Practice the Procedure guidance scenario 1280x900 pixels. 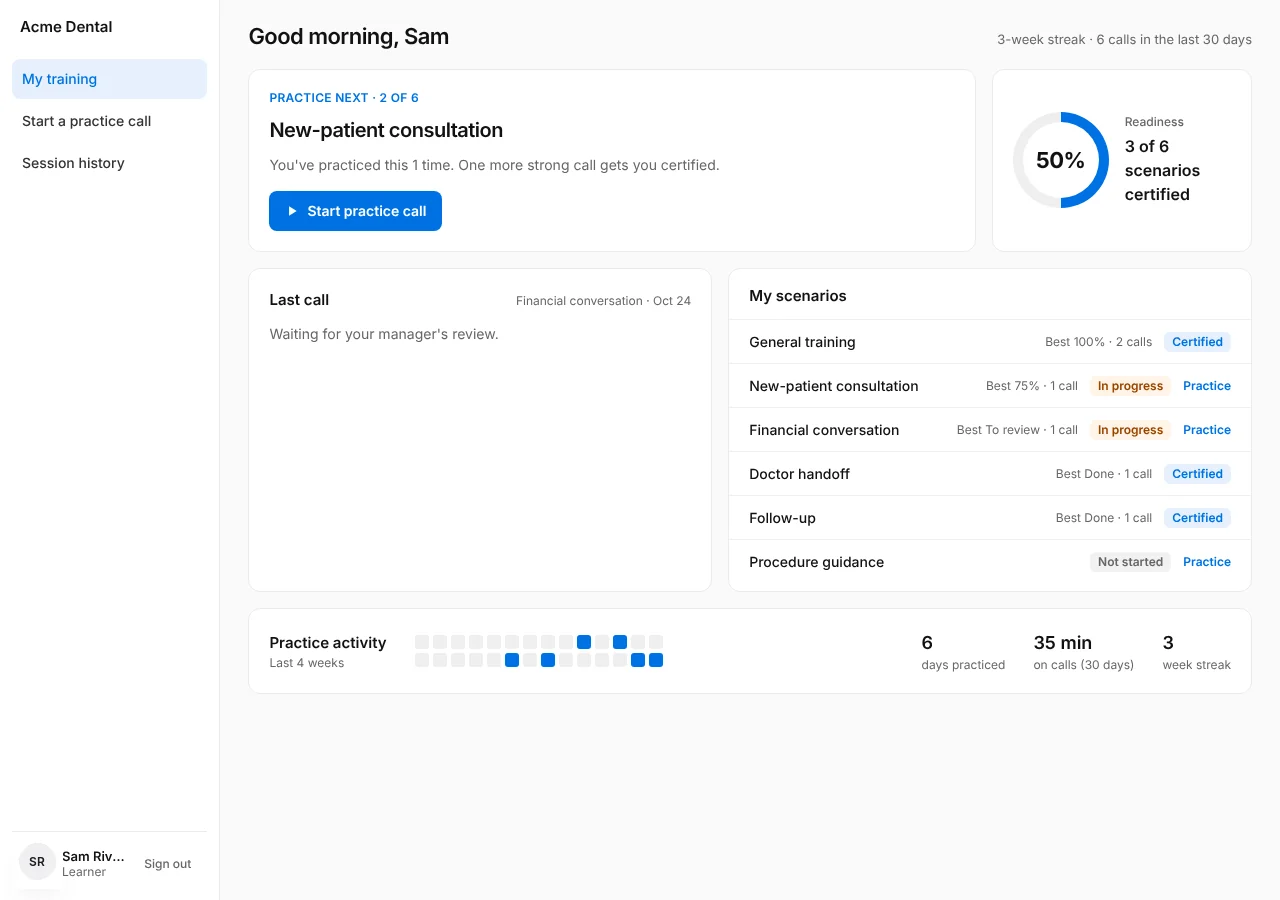[x=1207, y=562]
